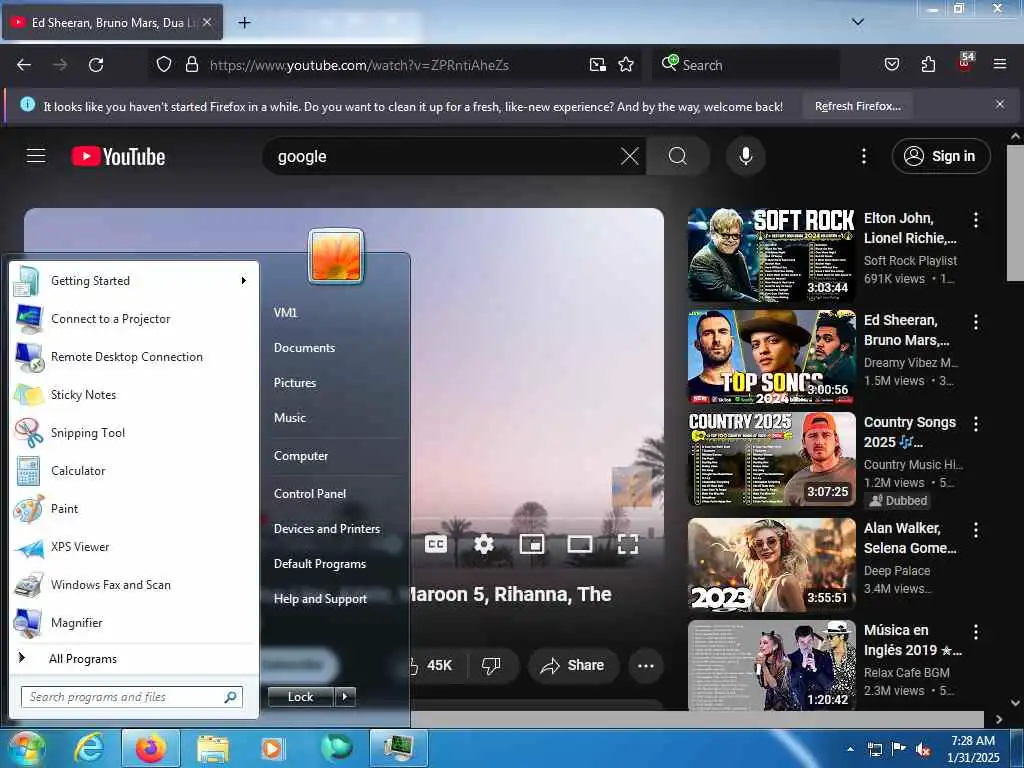Open YouTube settings three-dot menu
The height and width of the screenshot is (768, 1024).
tap(863, 156)
